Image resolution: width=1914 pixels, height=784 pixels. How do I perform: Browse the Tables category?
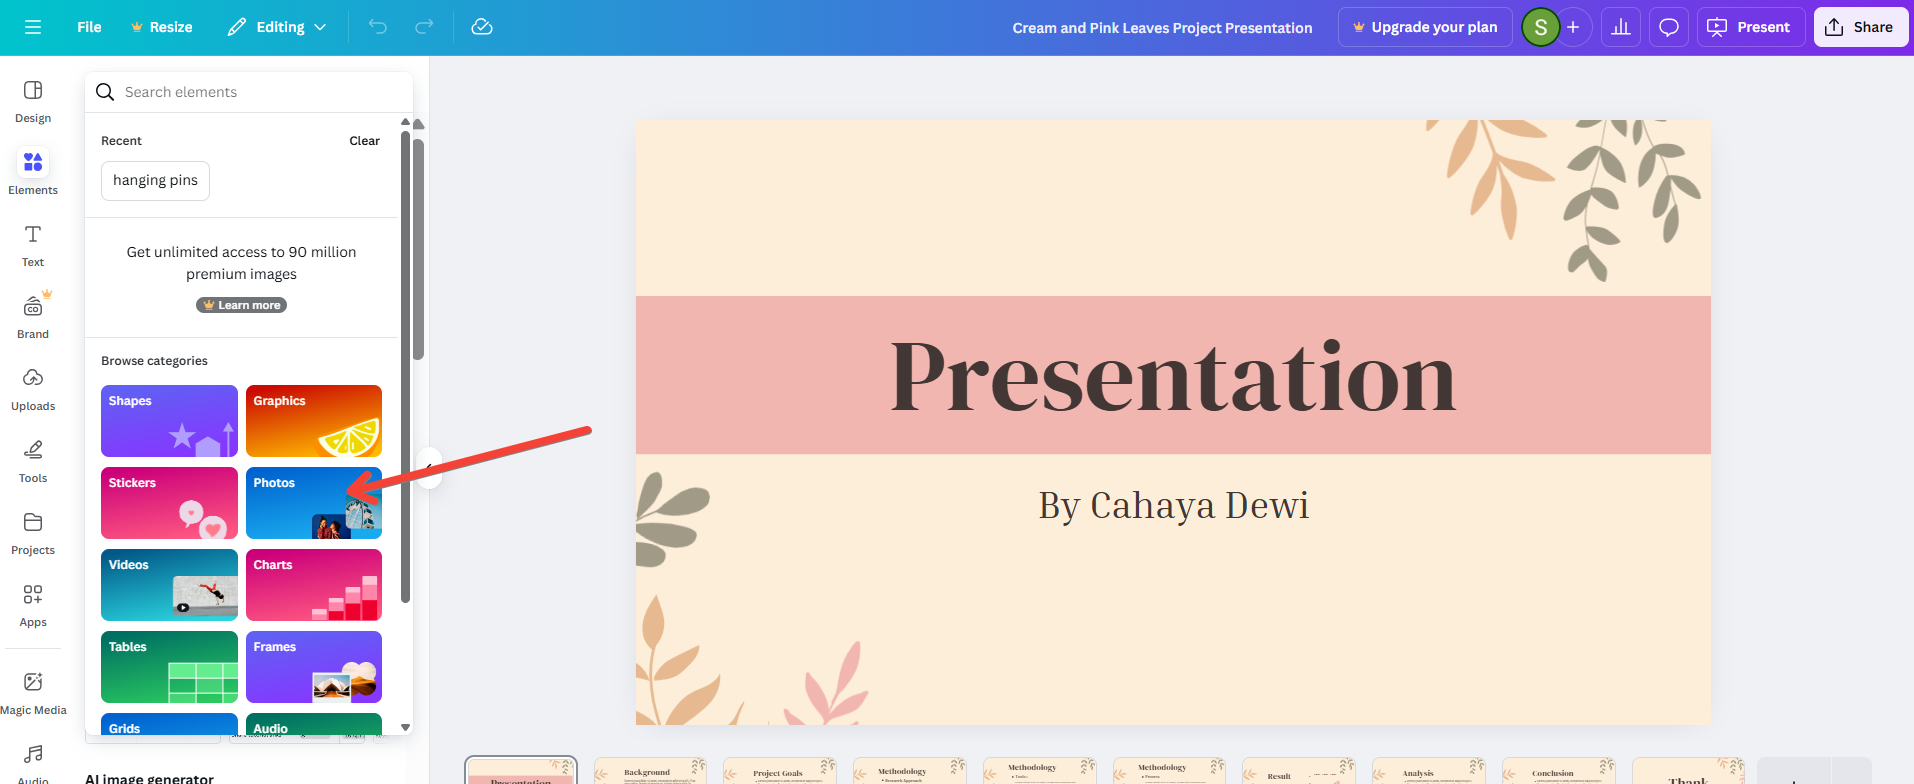pyautogui.click(x=169, y=667)
